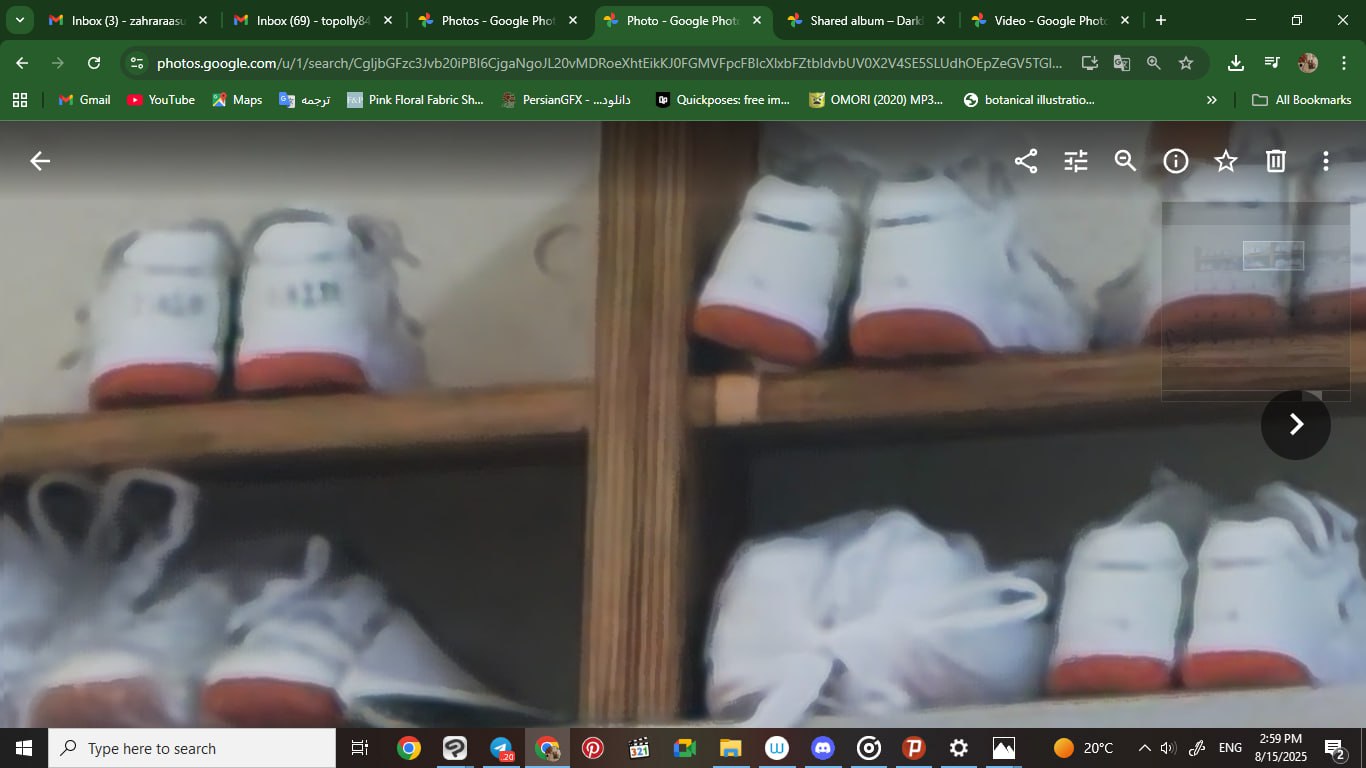Click the address bar URL field

click(x=610, y=63)
